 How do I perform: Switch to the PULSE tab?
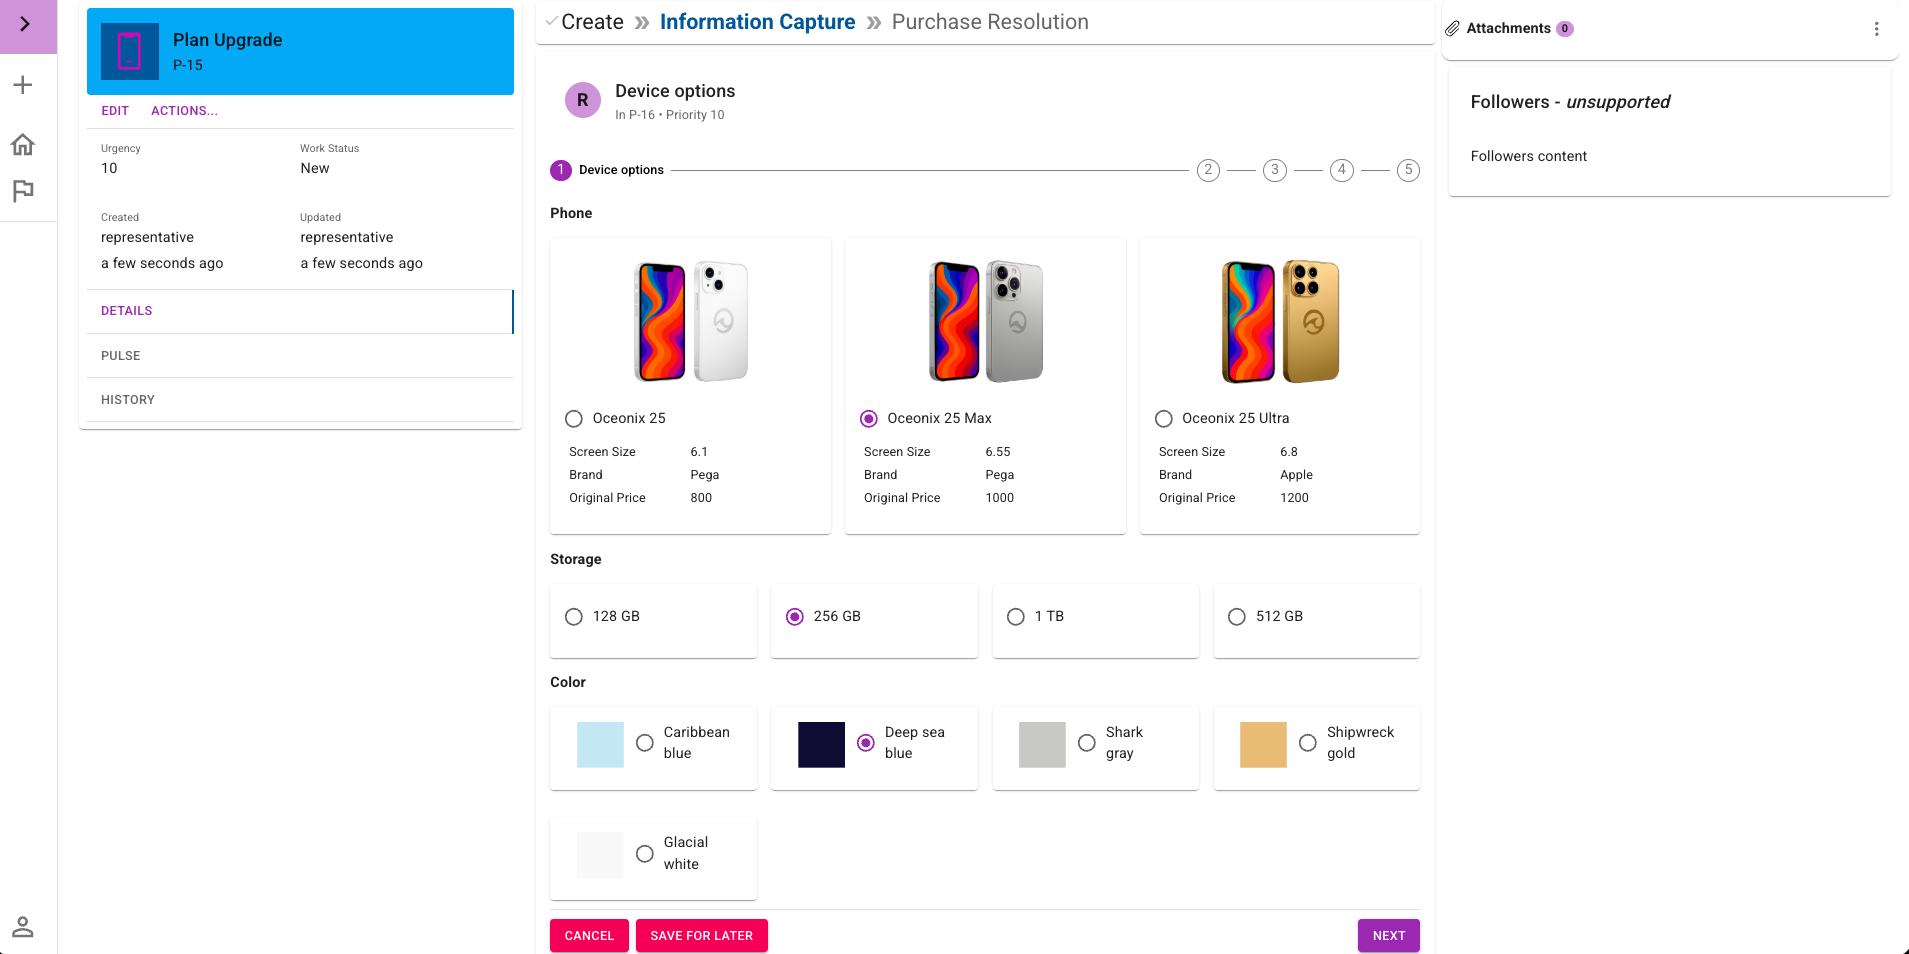pyautogui.click(x=121, y=356)
